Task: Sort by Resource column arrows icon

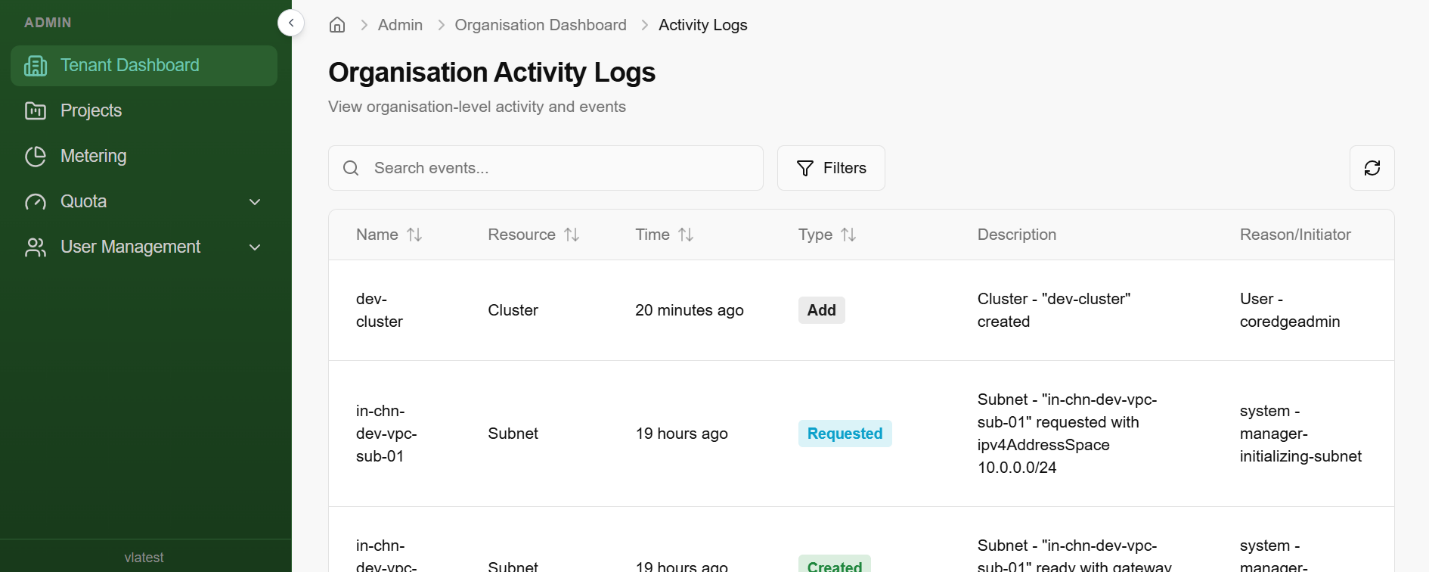Action: pos(571,235)
